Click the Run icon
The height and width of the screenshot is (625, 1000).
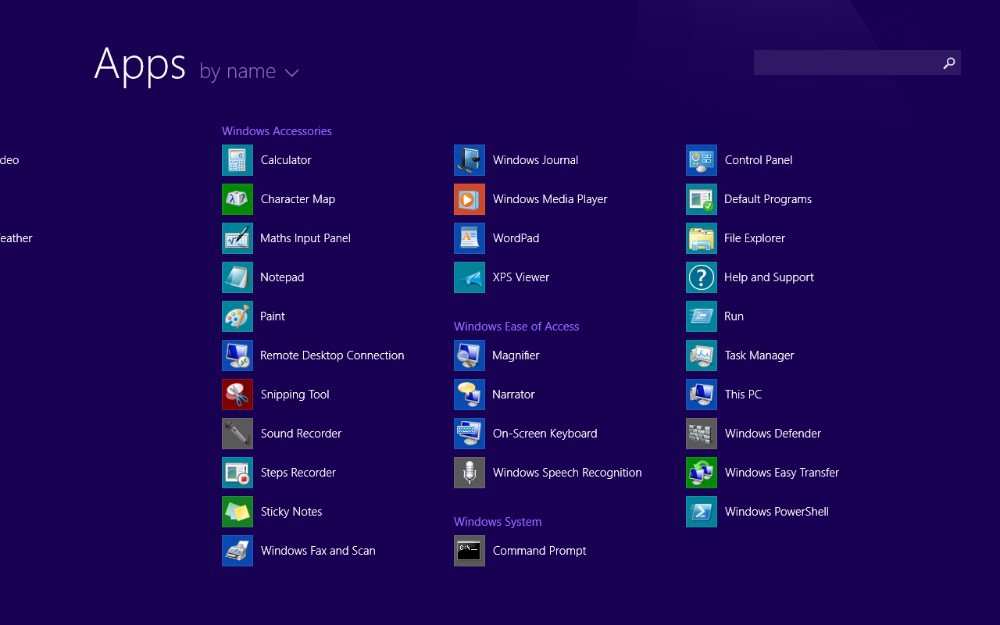point(702,316)
